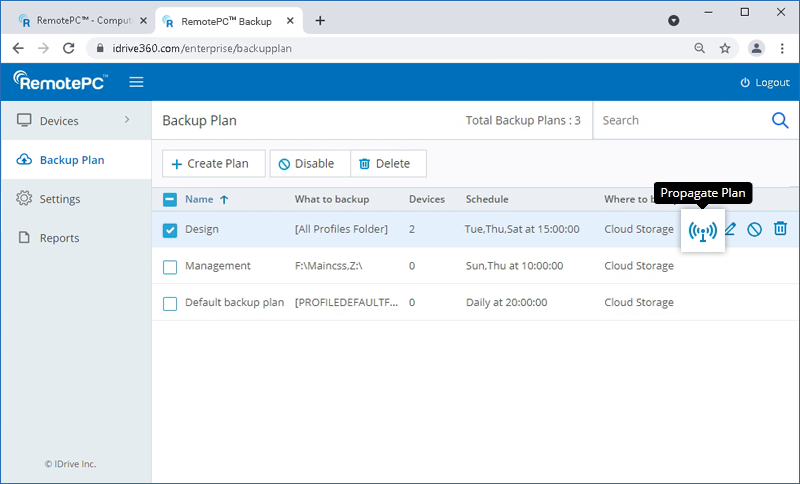Click the Create Plan button
This screenshot has height=484, width=800.
pos(213,164)
